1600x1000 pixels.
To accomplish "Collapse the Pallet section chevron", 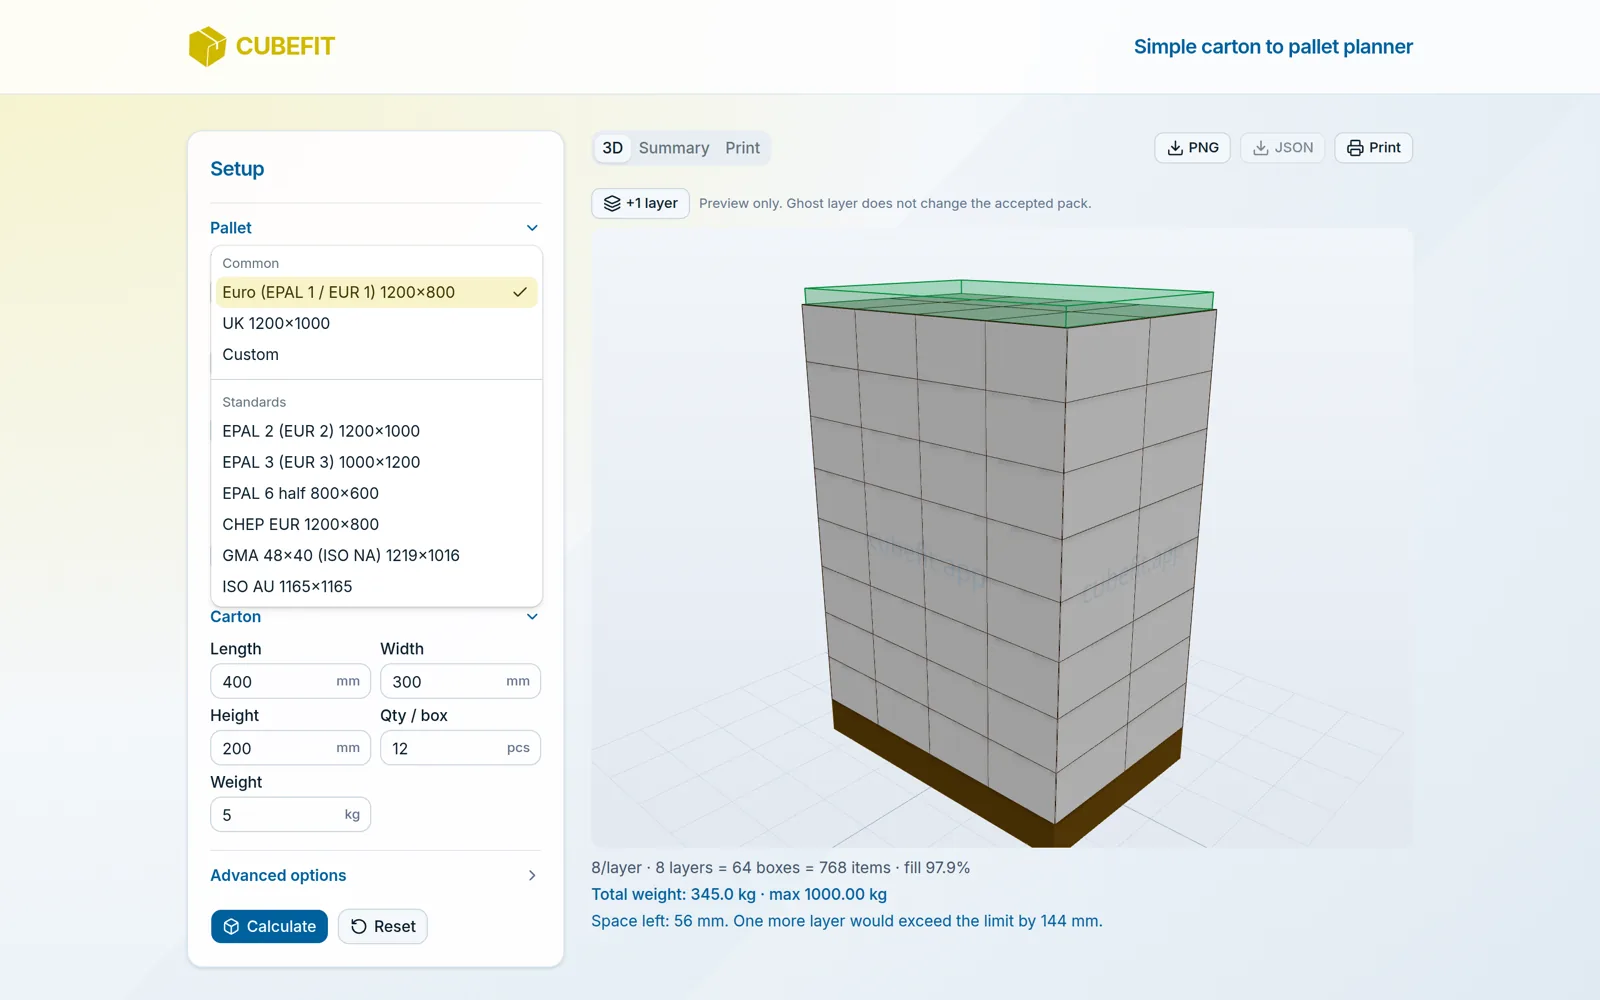I will [532, 228].
